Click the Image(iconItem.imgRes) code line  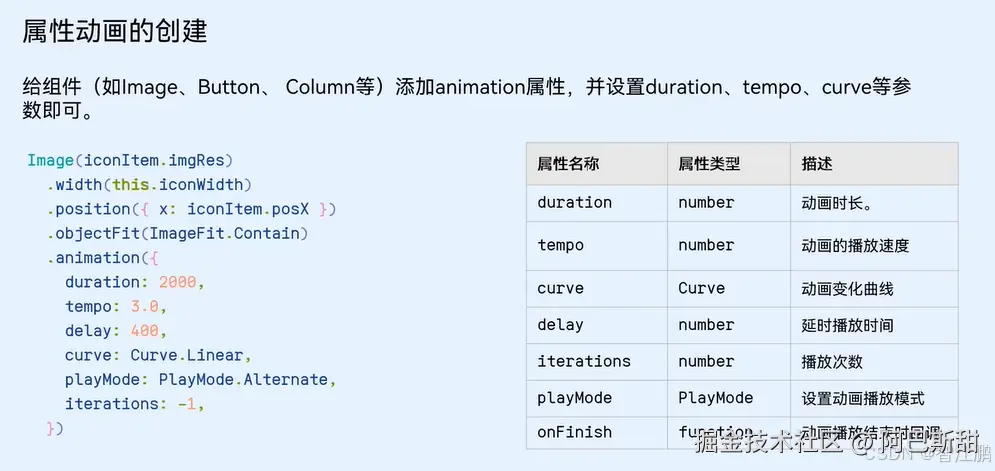(x=130, y=160)
